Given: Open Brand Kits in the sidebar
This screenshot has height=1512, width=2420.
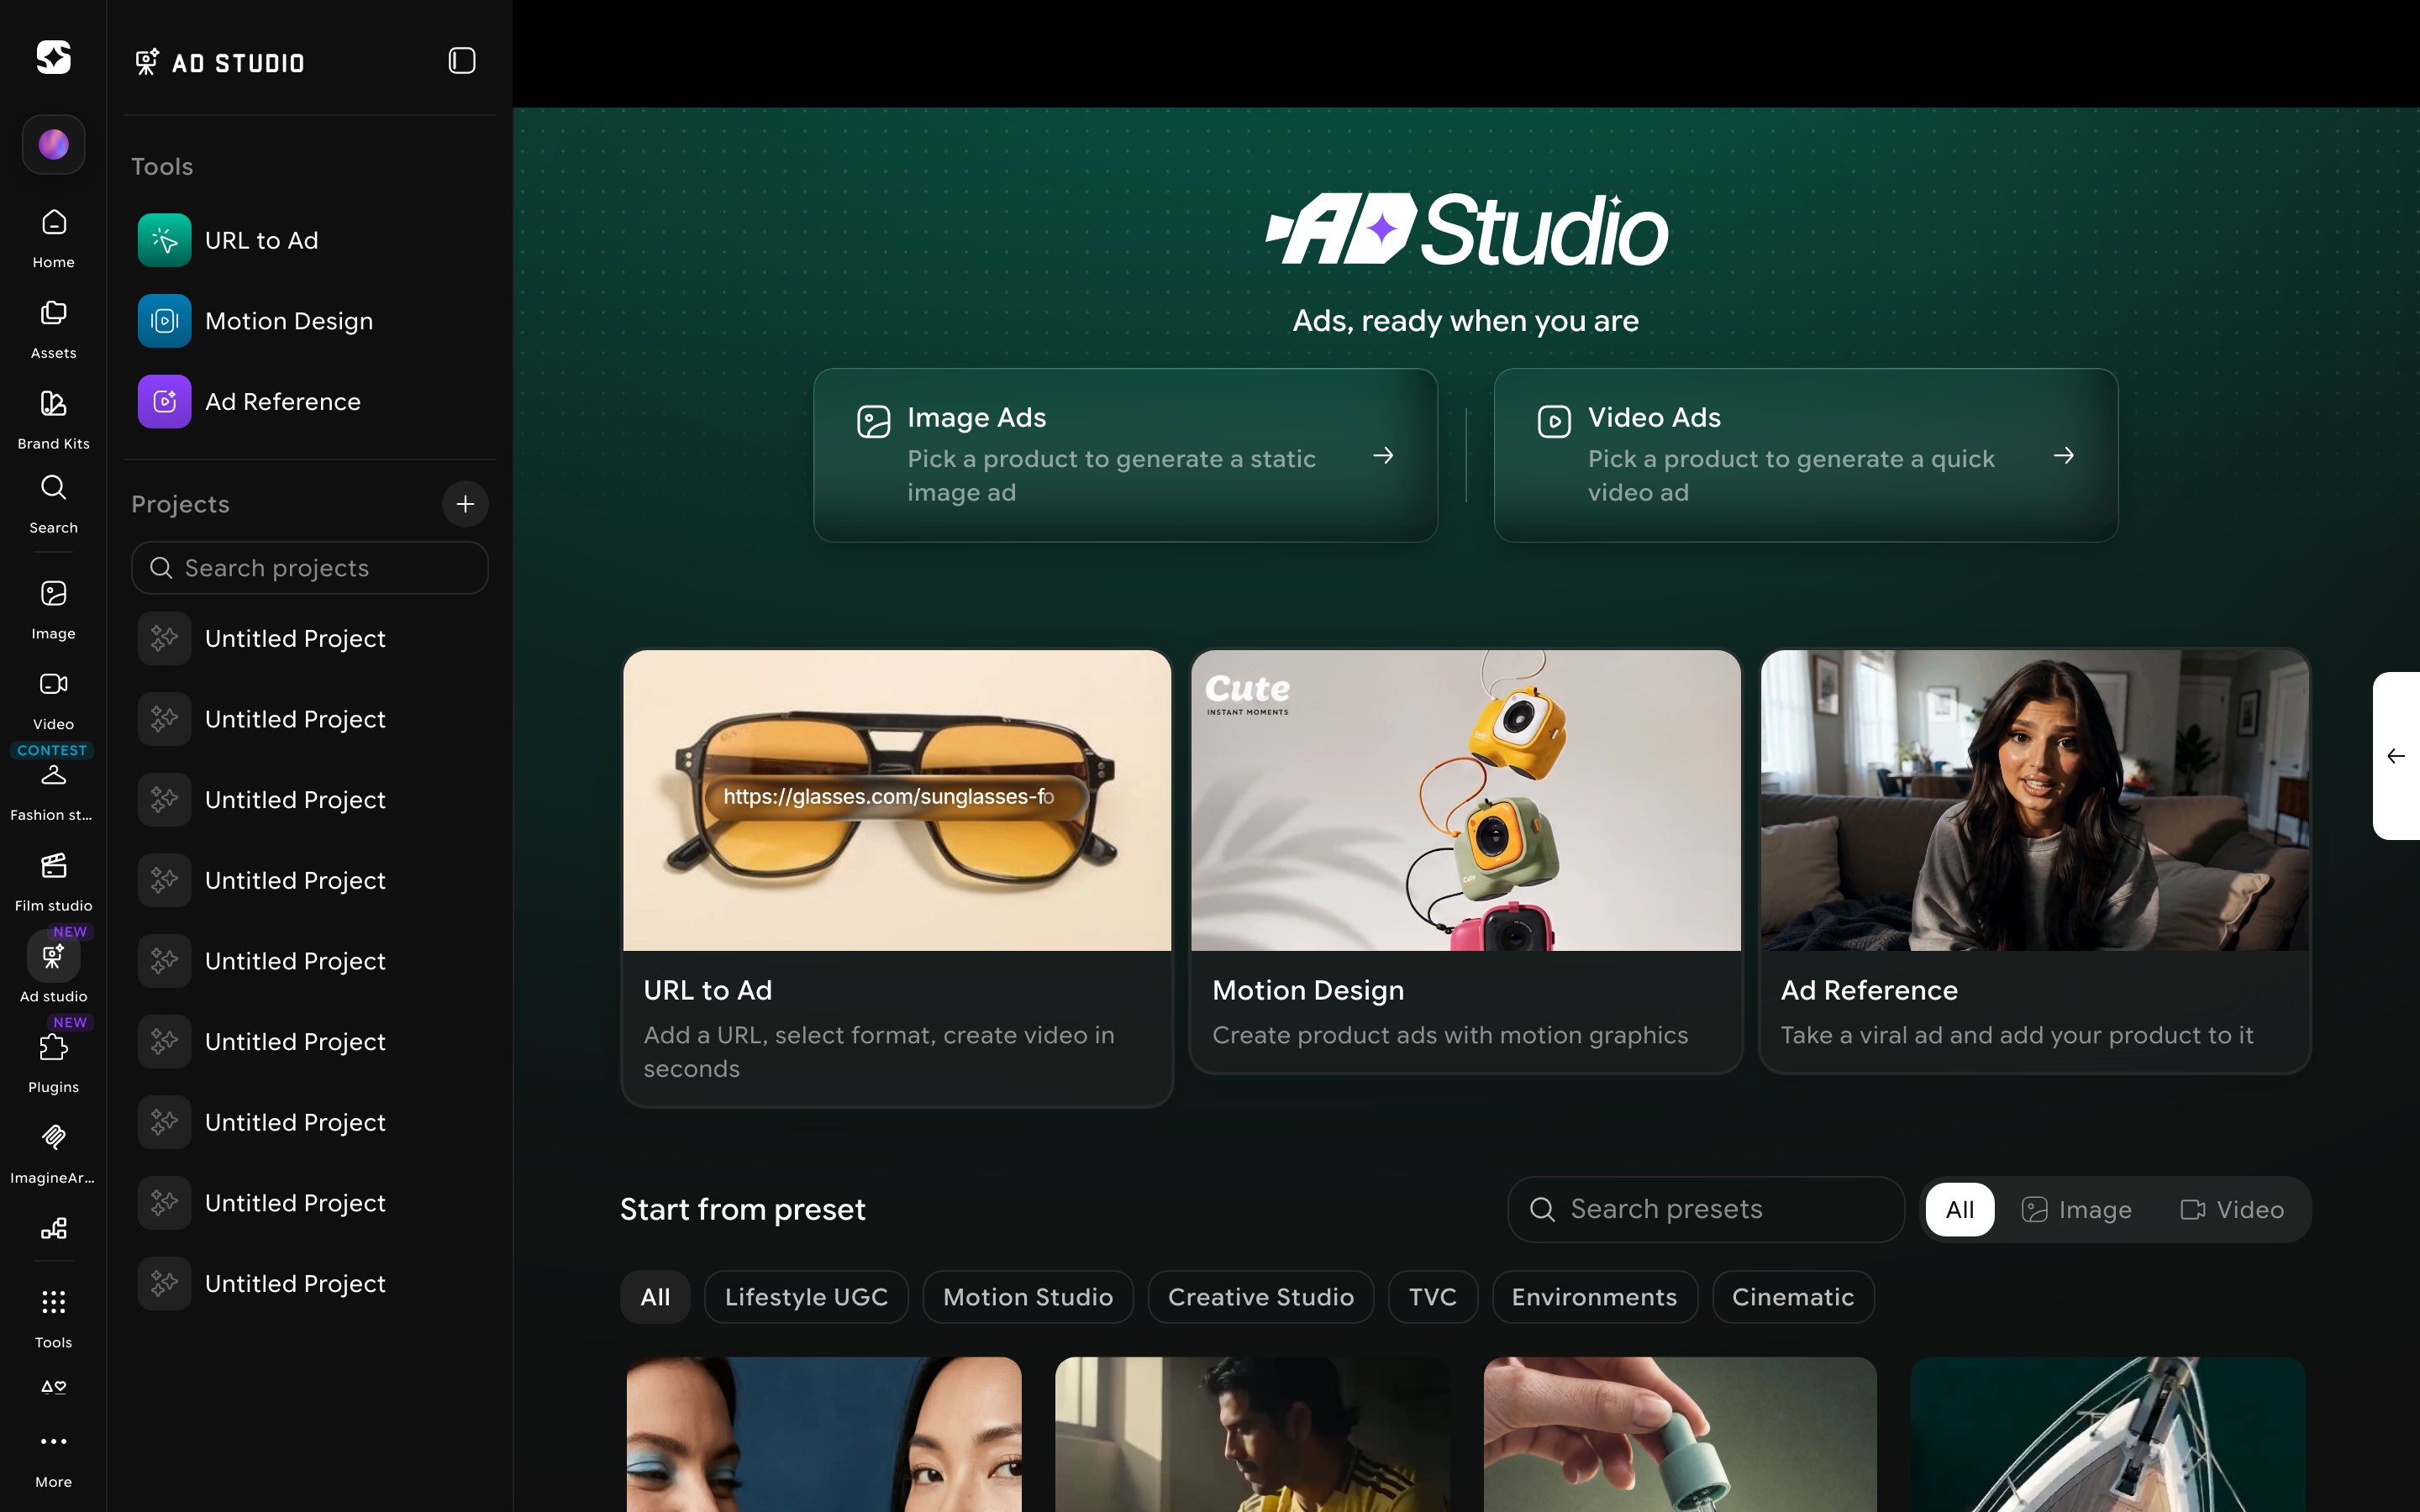Looking at the screenshot, I should pos(53,420).
